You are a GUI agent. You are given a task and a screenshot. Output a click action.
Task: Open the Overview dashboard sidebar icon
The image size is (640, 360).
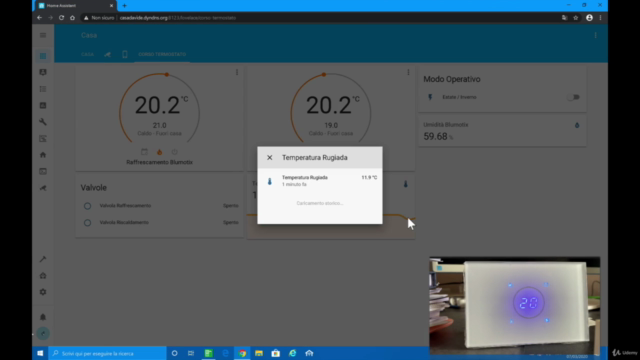43,56
